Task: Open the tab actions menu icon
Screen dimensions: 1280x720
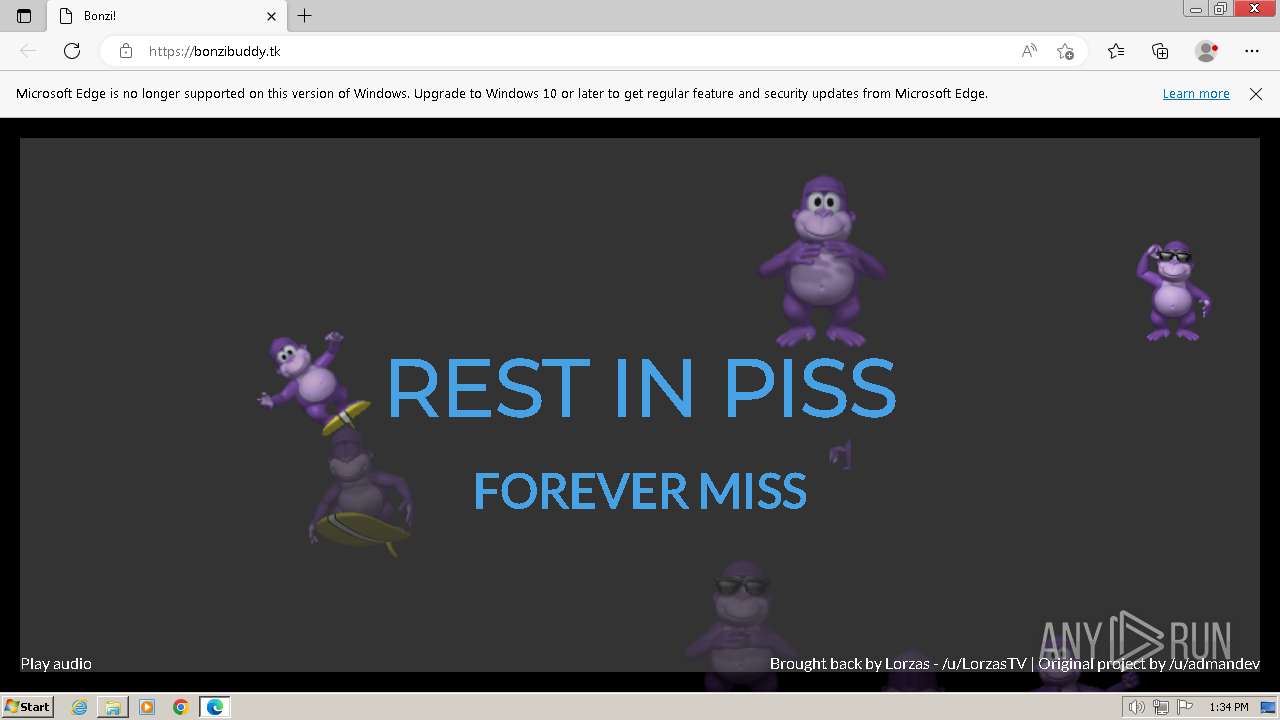Action: click(x=24, y=16)
